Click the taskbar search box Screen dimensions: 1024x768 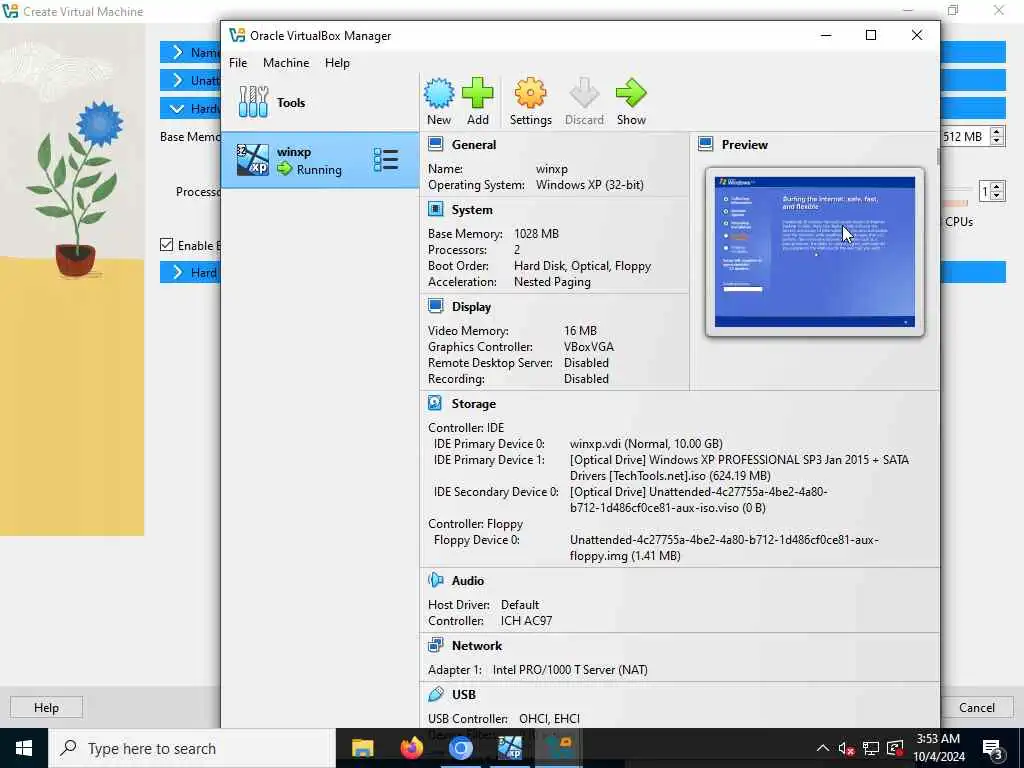[x=191, y=748]
